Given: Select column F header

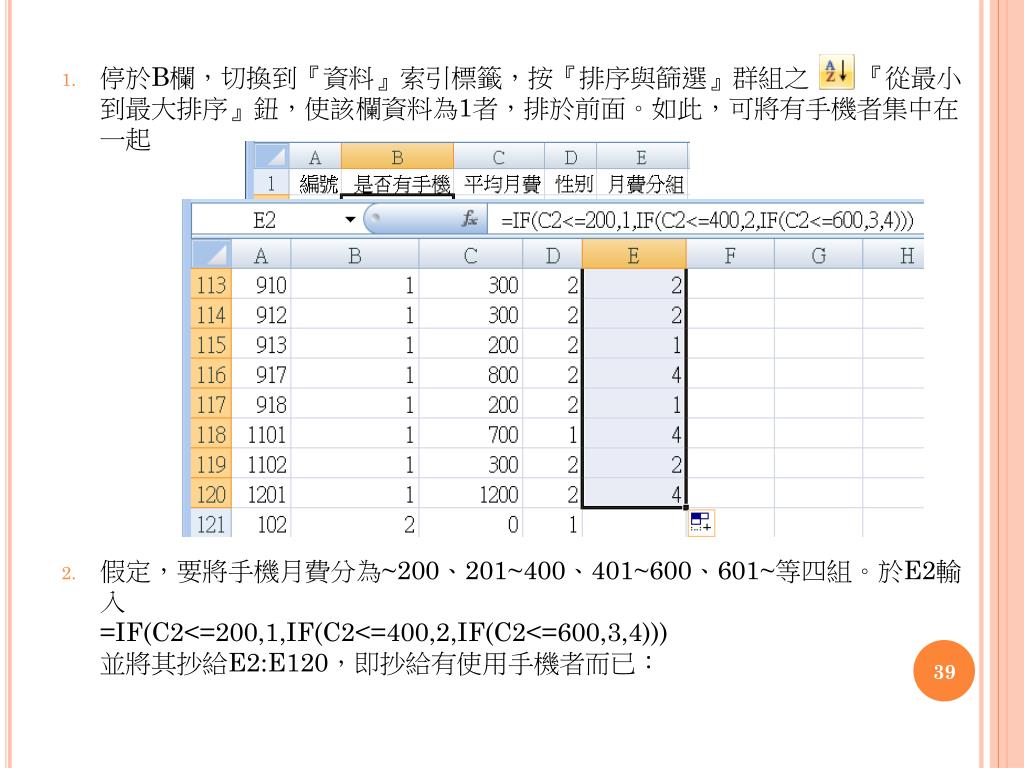Looking at the screenshot, I should 730,255.
